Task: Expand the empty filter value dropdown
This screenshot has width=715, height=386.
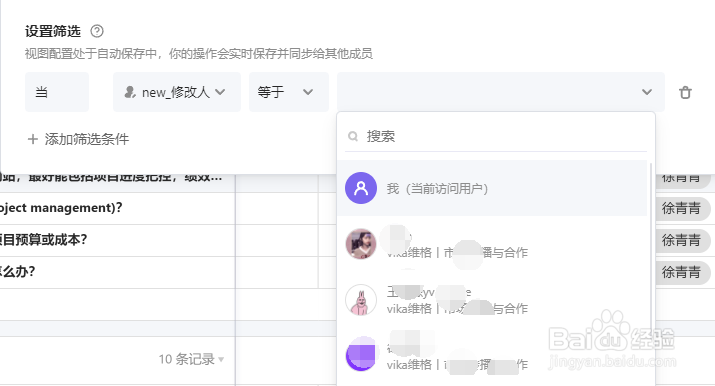Action: [501, 92]
